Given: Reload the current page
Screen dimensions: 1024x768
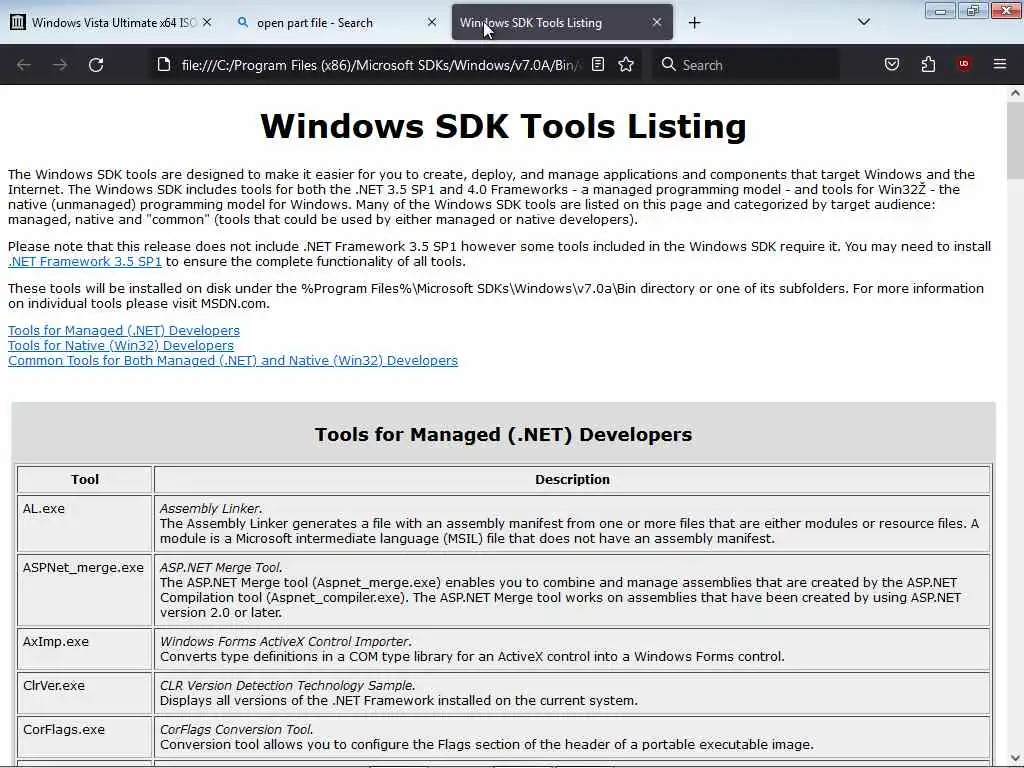Looking at the screenshot, I should click(96, 65).
